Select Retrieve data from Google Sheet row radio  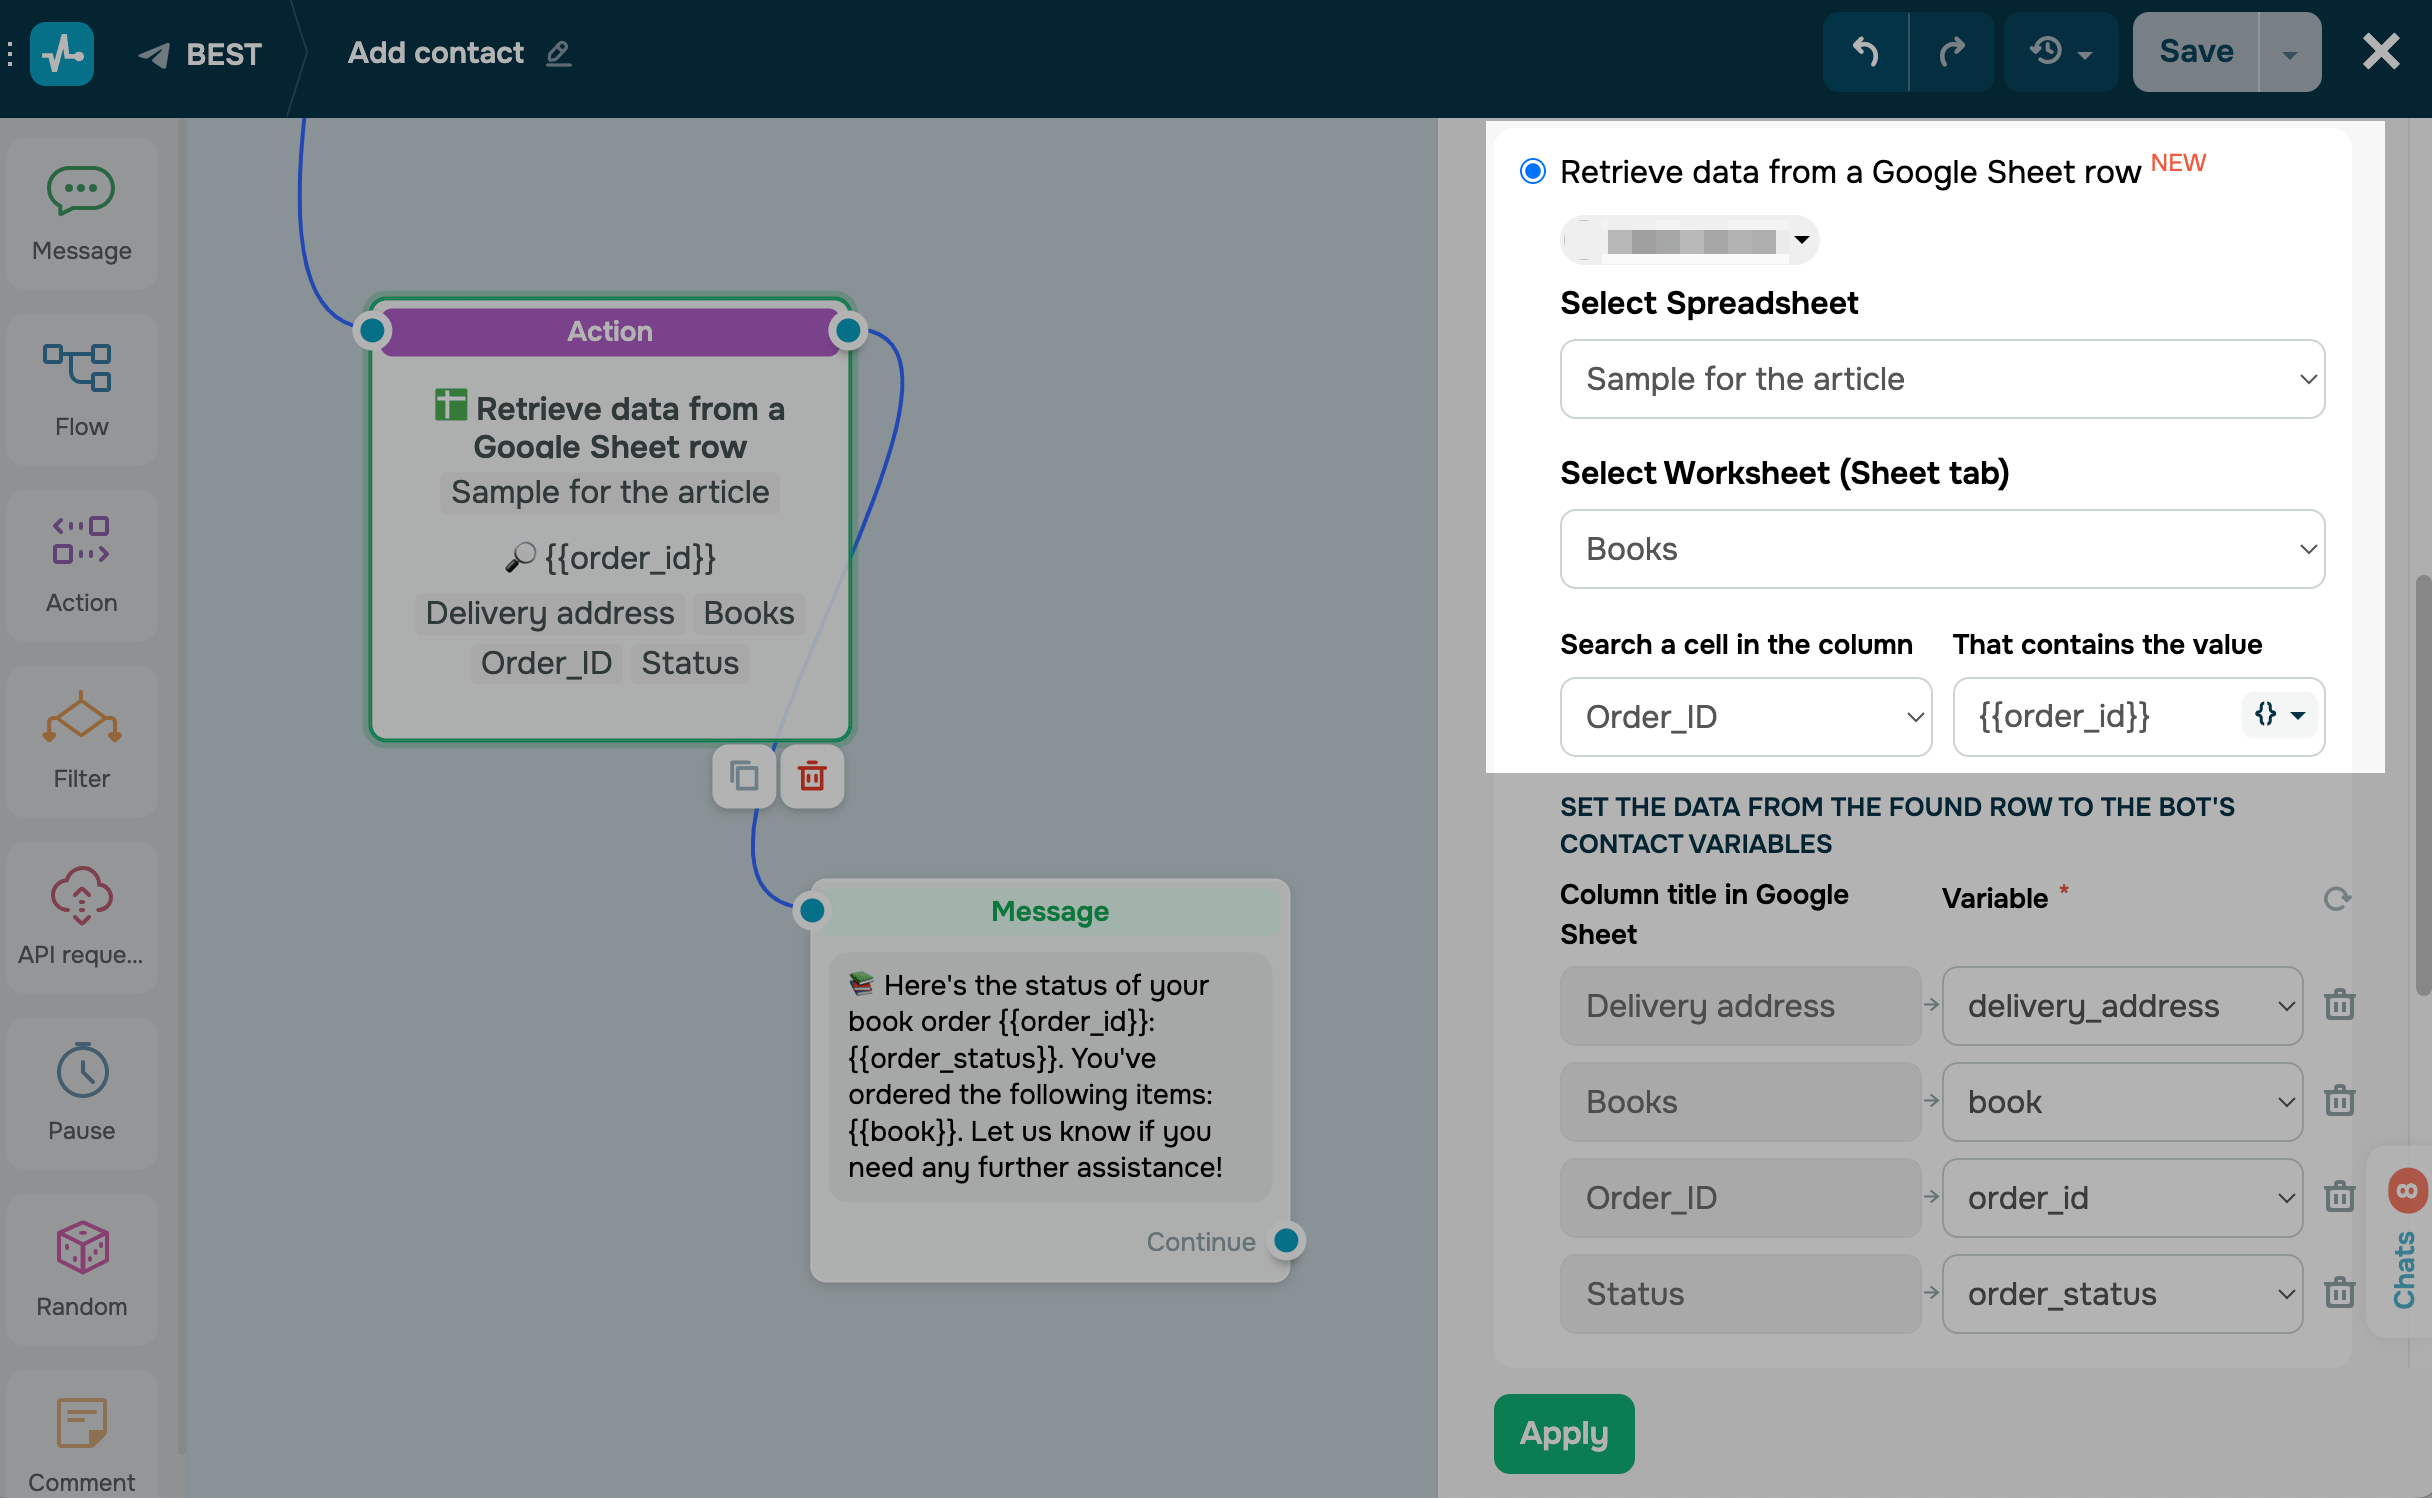click(1532, 172)
